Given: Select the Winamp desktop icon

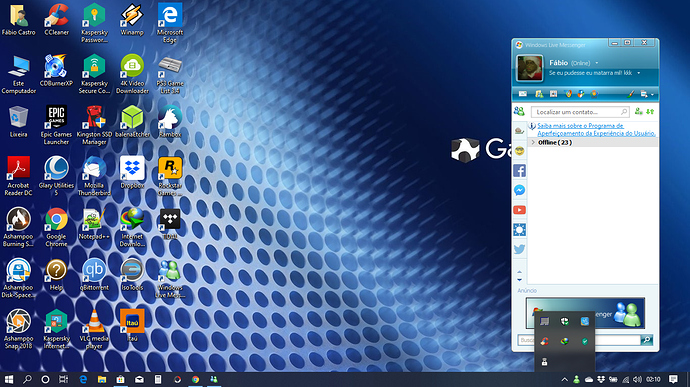Looking at the screenshot, I should (x=132, y=19).
